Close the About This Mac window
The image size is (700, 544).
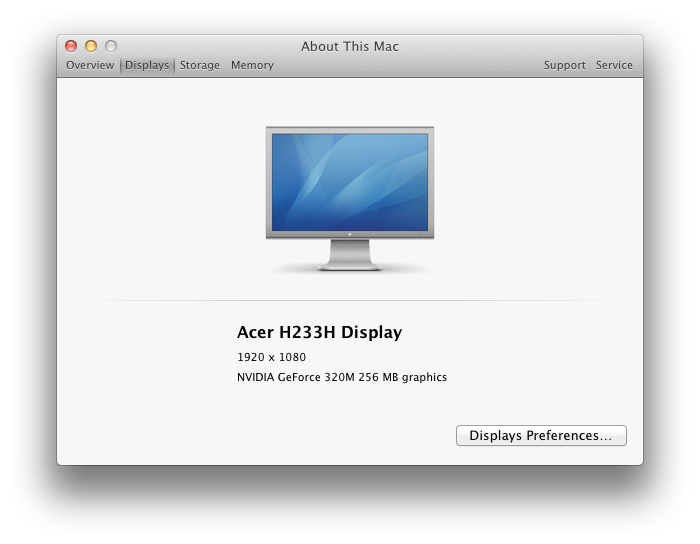point(71,46)
